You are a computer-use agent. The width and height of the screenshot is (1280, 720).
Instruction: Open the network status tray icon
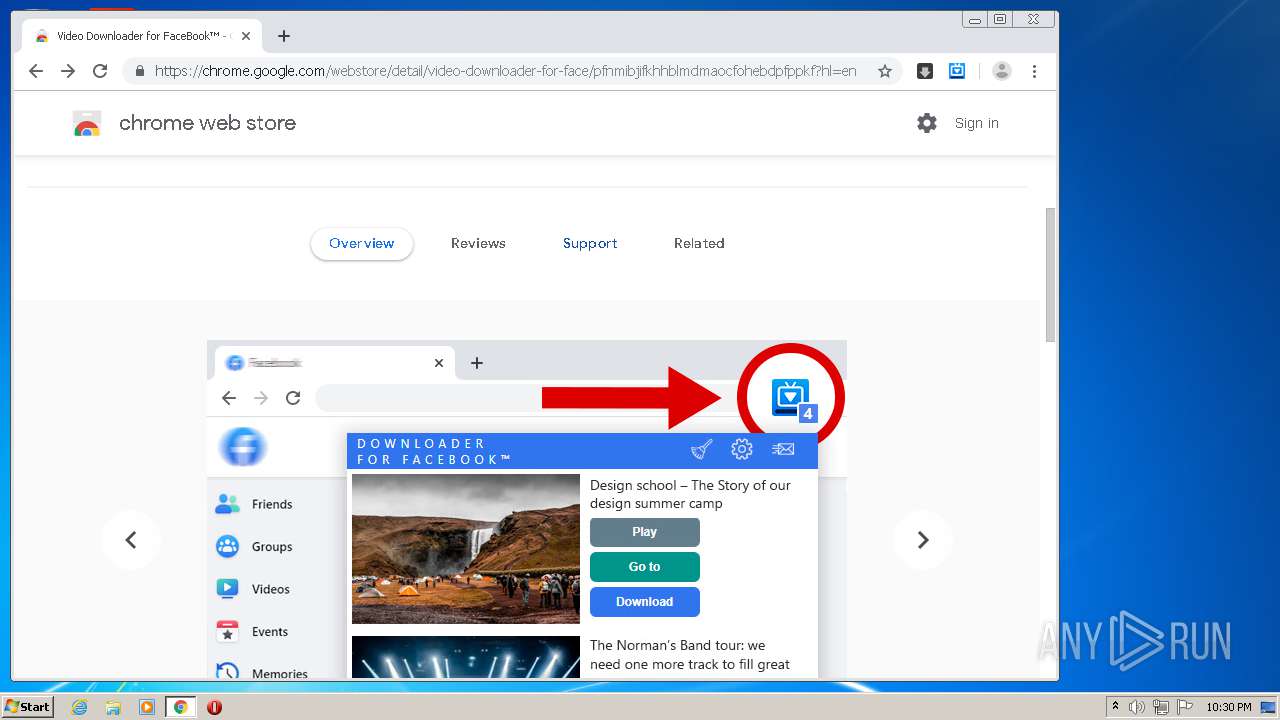coord(1161,707)
